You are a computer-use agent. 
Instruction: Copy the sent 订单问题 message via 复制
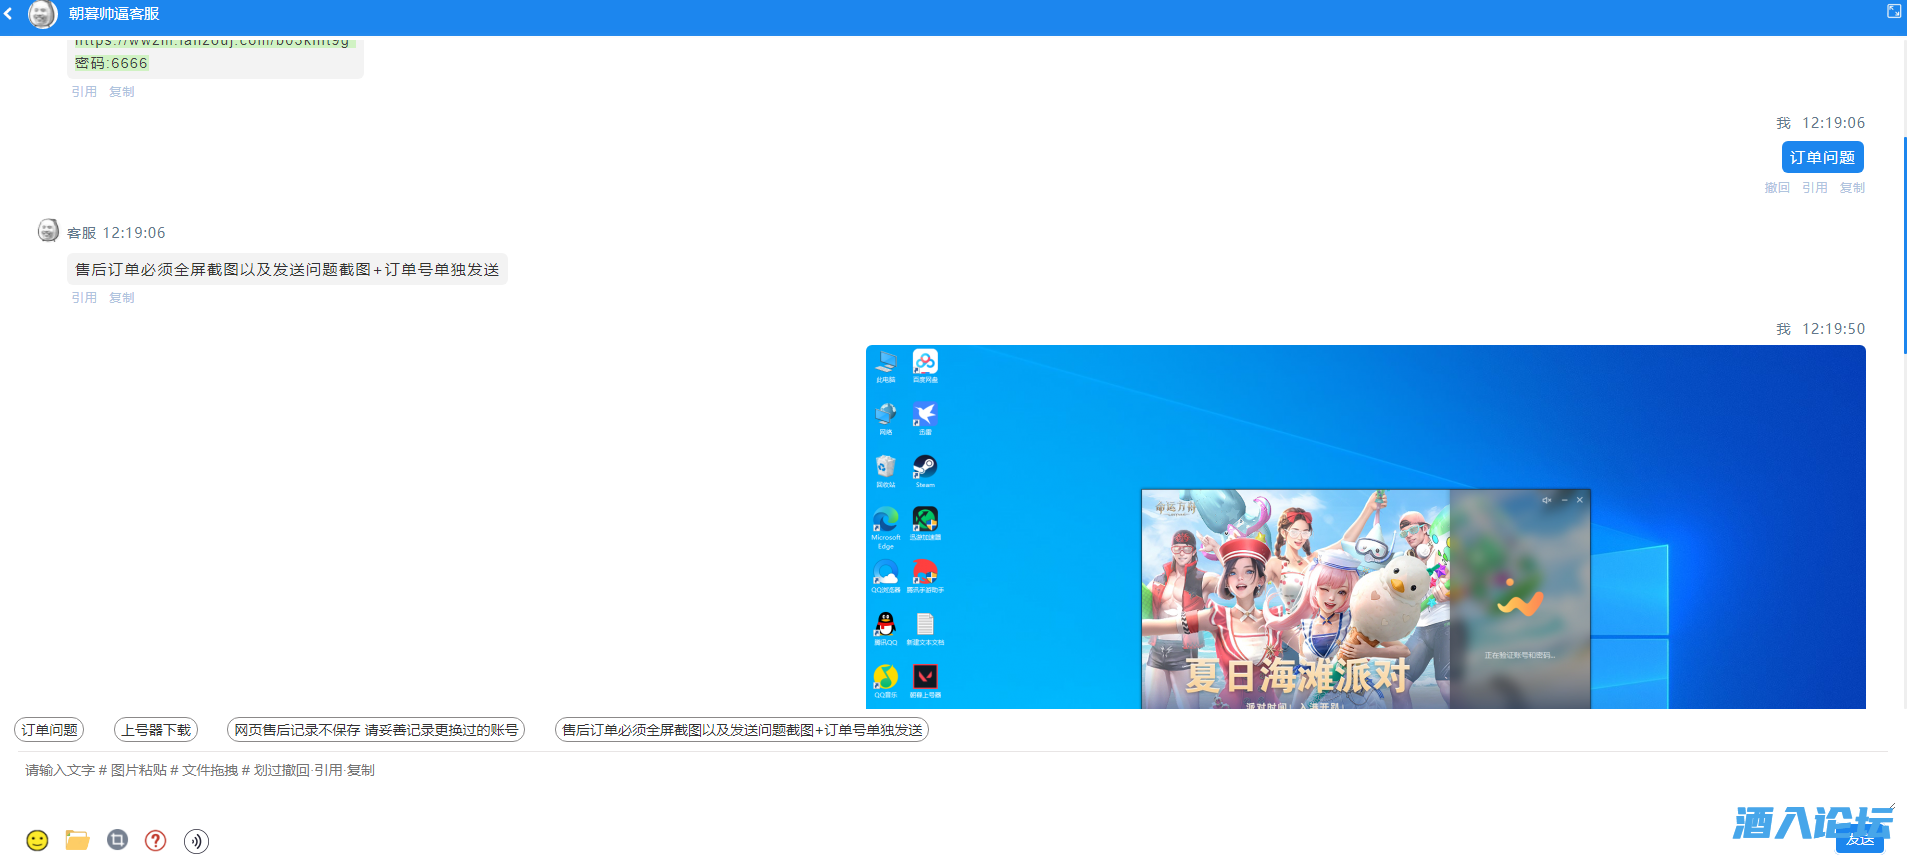[x=1852, y=188]
